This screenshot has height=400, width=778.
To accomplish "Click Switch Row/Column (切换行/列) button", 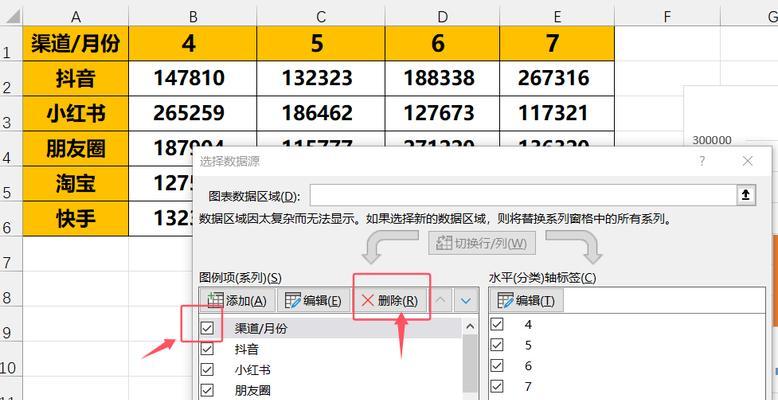I will click(481, 243).
